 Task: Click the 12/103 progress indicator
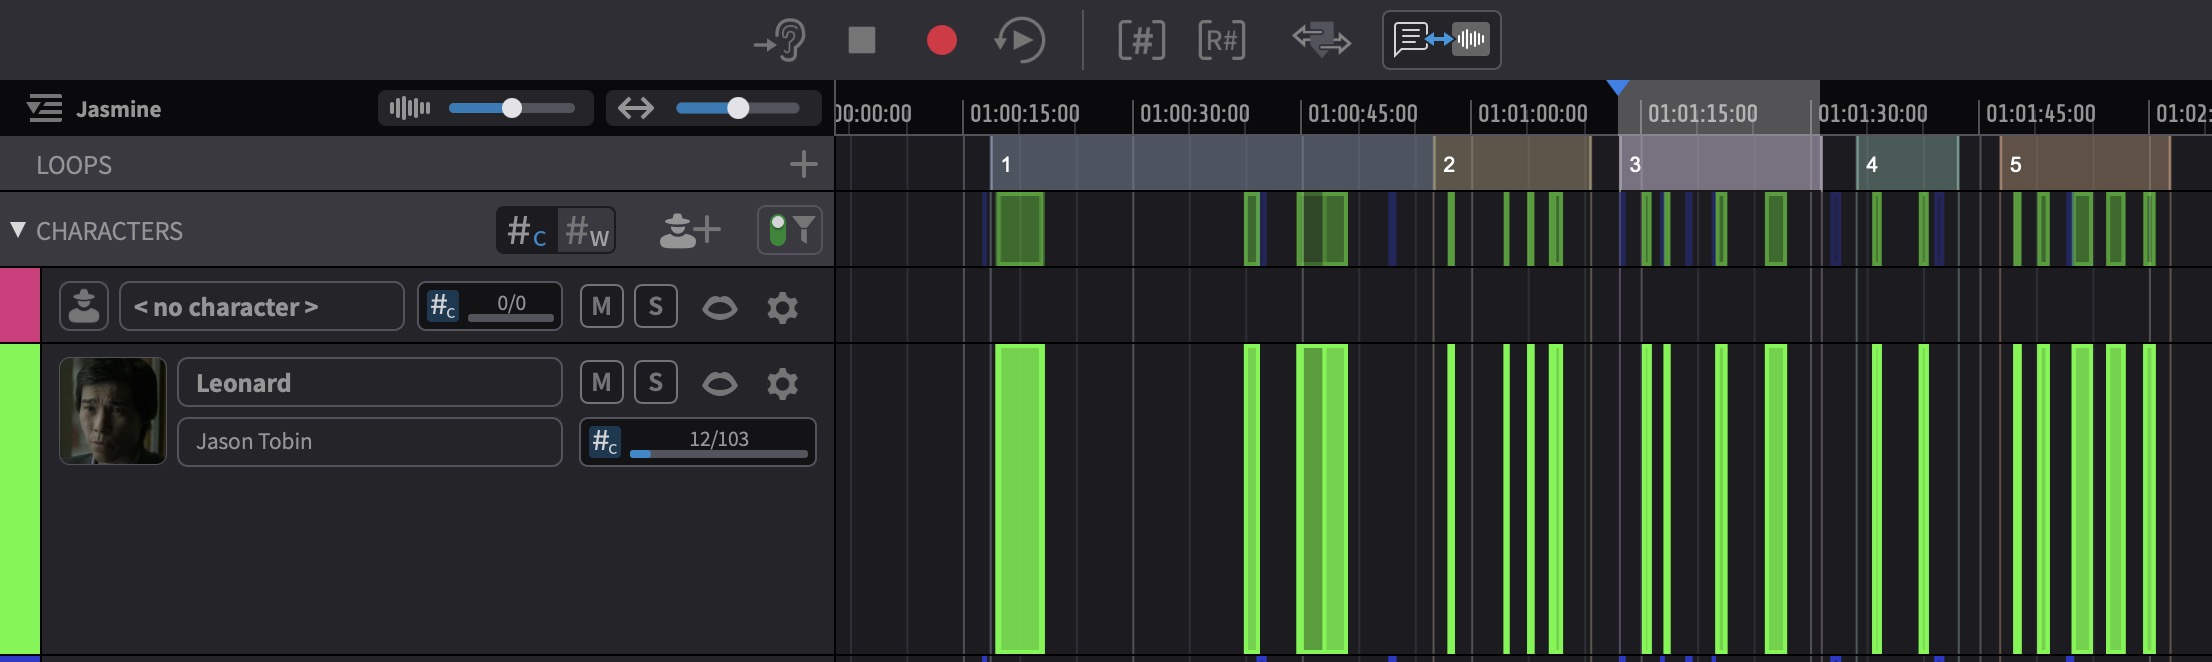pos(698,442)
